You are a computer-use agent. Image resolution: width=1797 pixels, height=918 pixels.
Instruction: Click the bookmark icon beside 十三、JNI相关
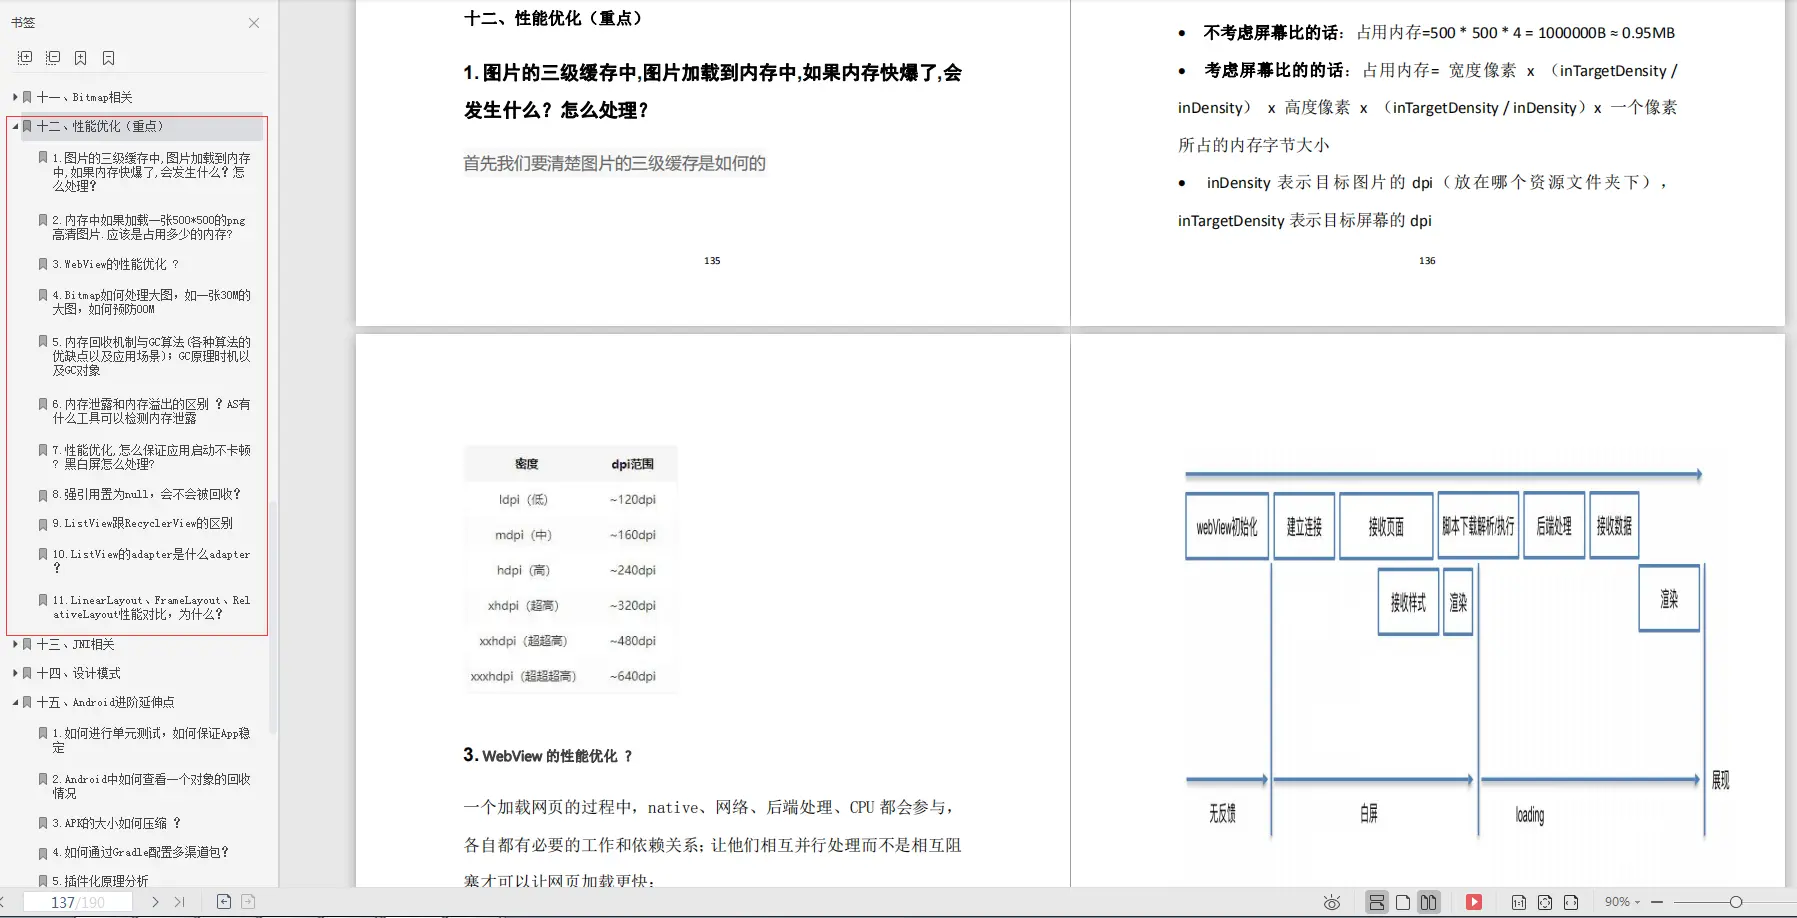tap(27, 644)
